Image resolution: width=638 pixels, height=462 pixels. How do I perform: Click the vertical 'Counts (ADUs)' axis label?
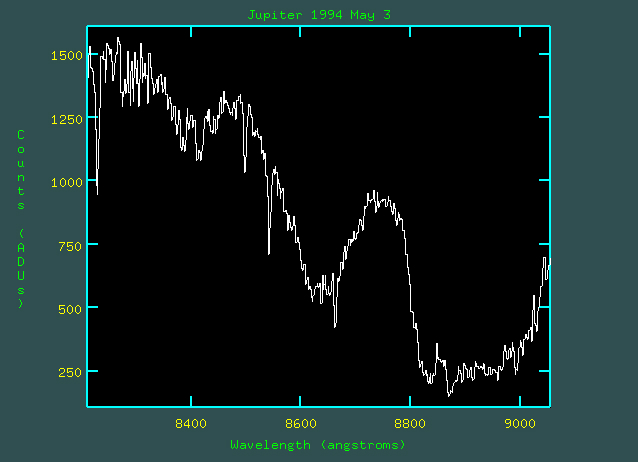coord(21,219)
